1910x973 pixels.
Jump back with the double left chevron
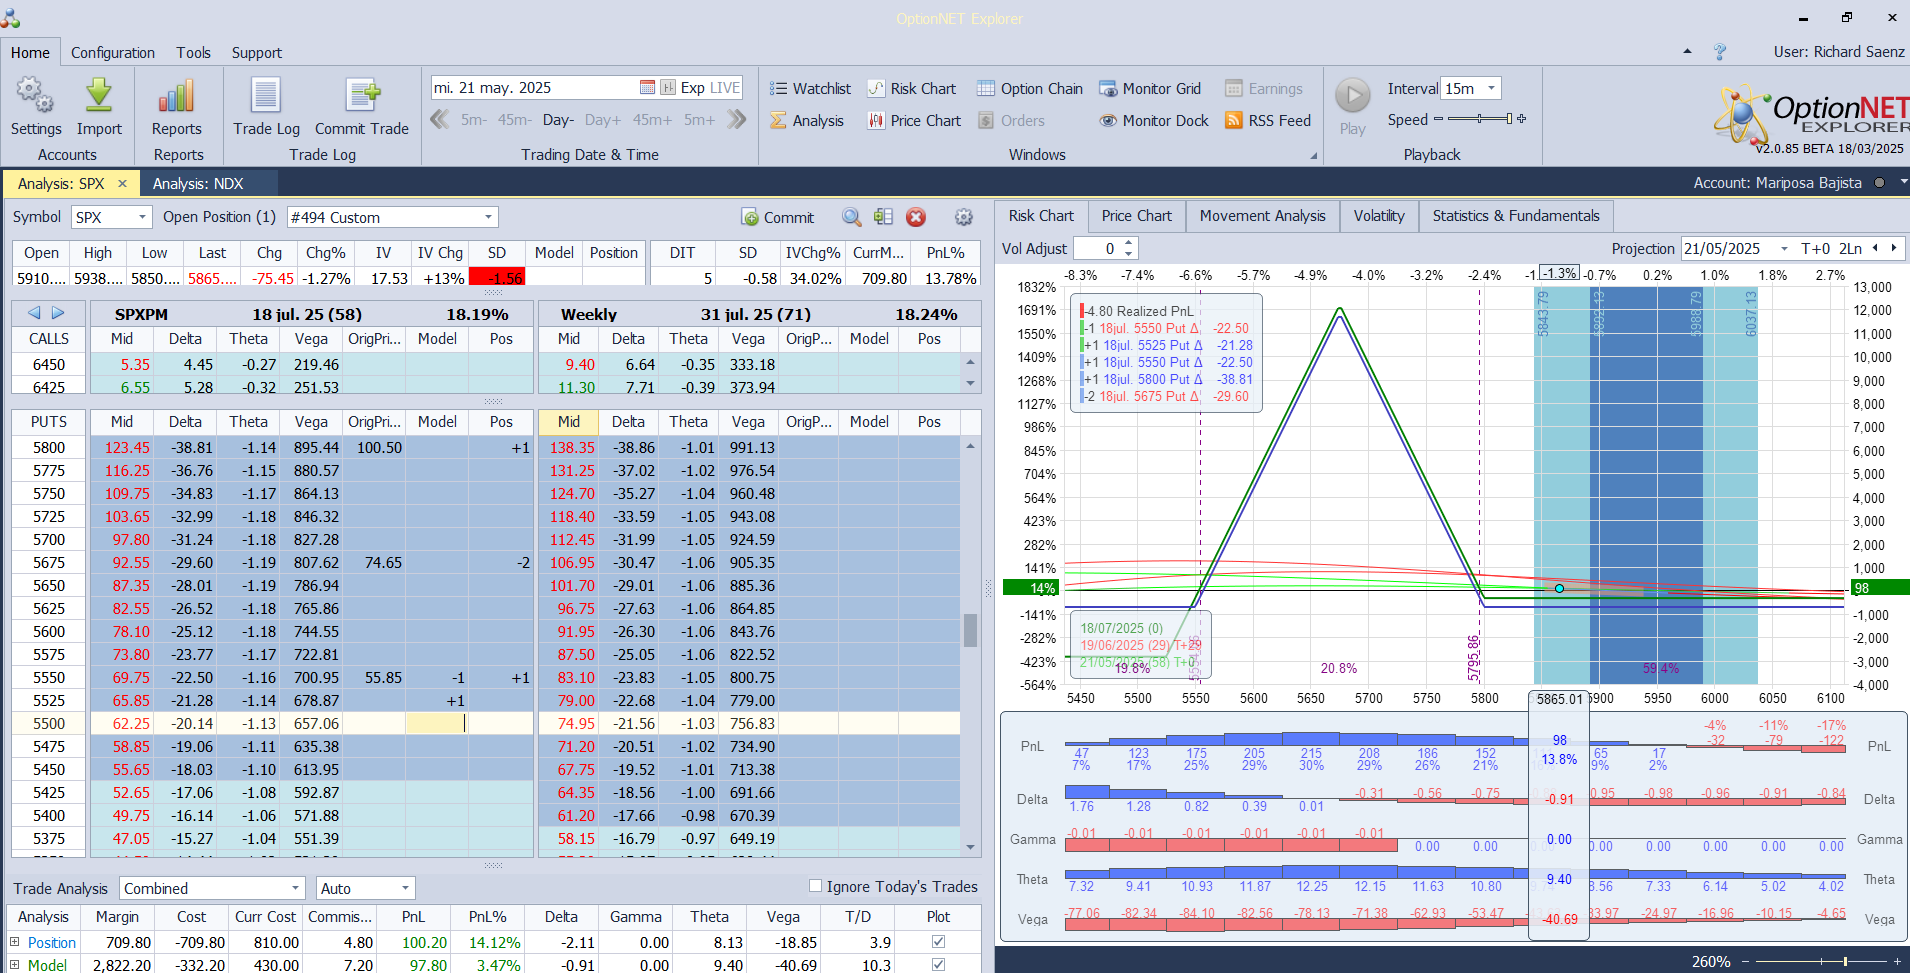pyautogui.click(x=439, y=120)
